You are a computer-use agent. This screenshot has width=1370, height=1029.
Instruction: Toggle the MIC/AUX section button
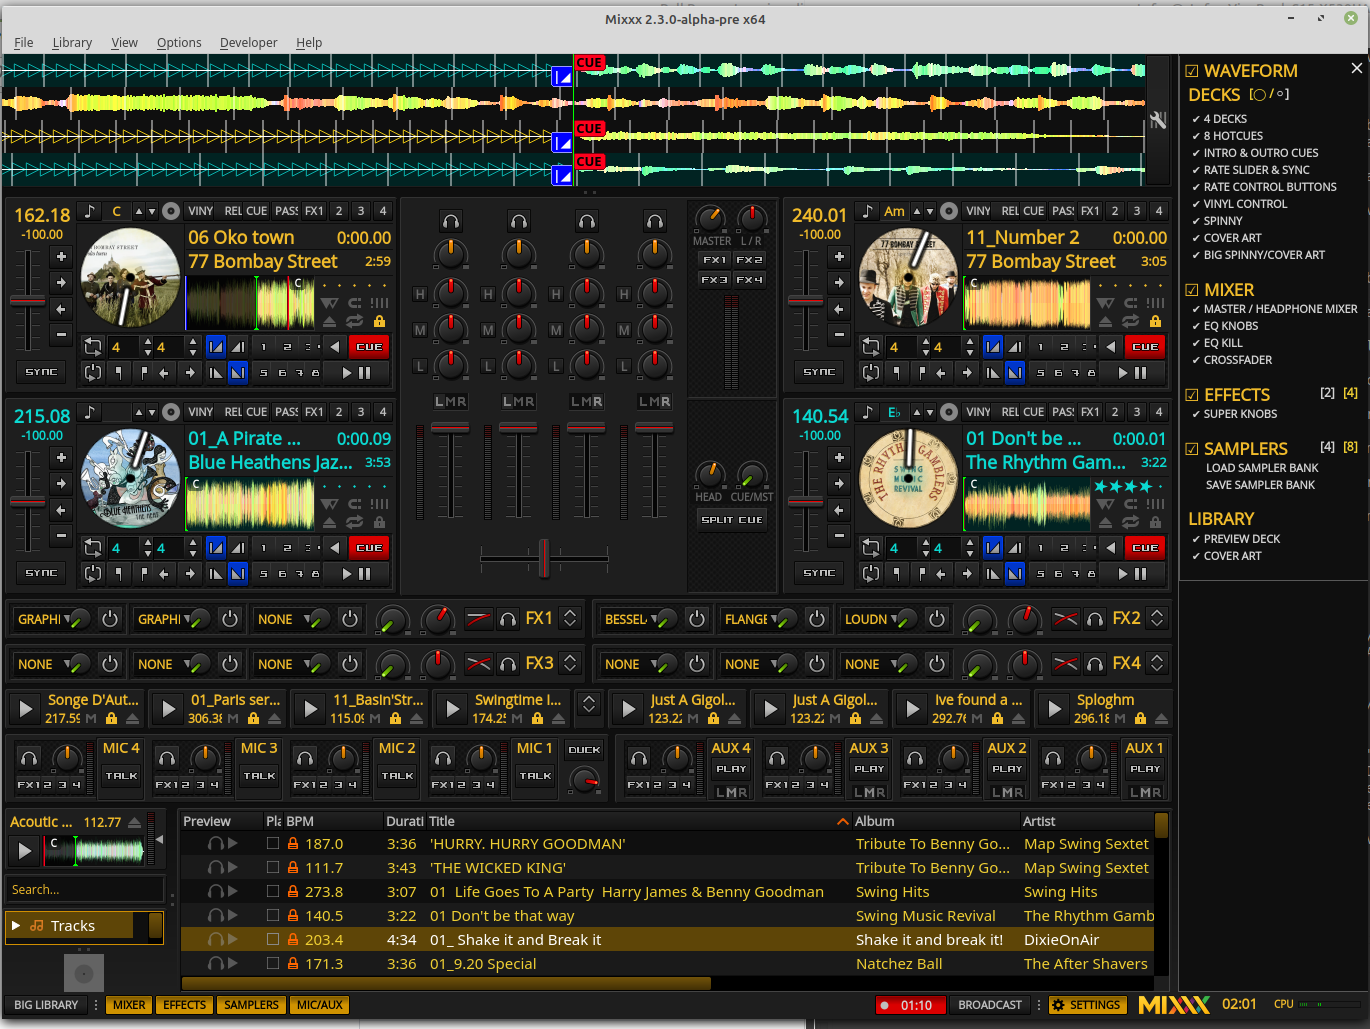click(320, 1005)
